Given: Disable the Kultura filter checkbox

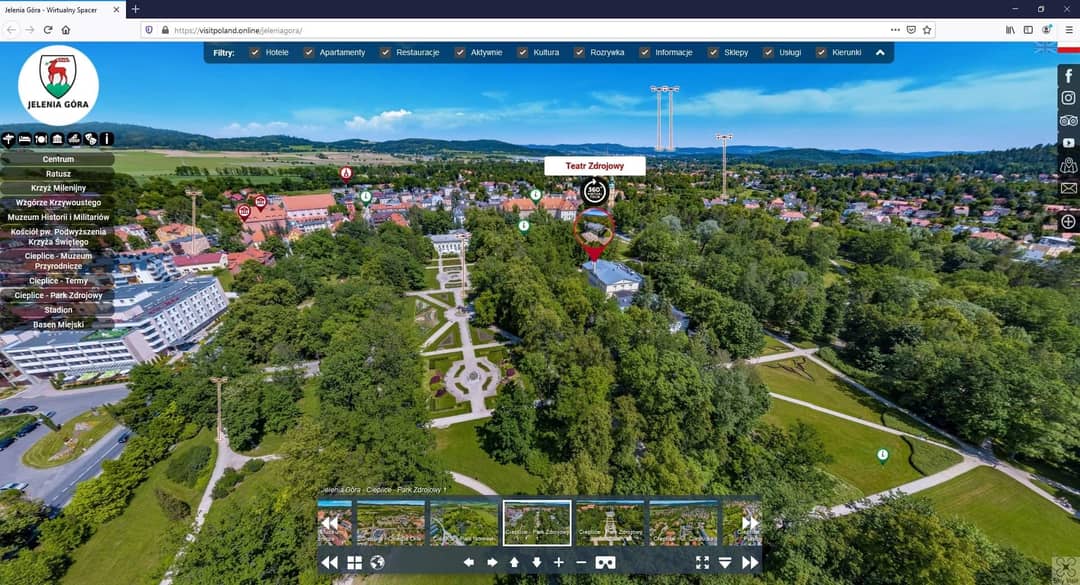Looking at the screenshot, I should pos(522,52).
